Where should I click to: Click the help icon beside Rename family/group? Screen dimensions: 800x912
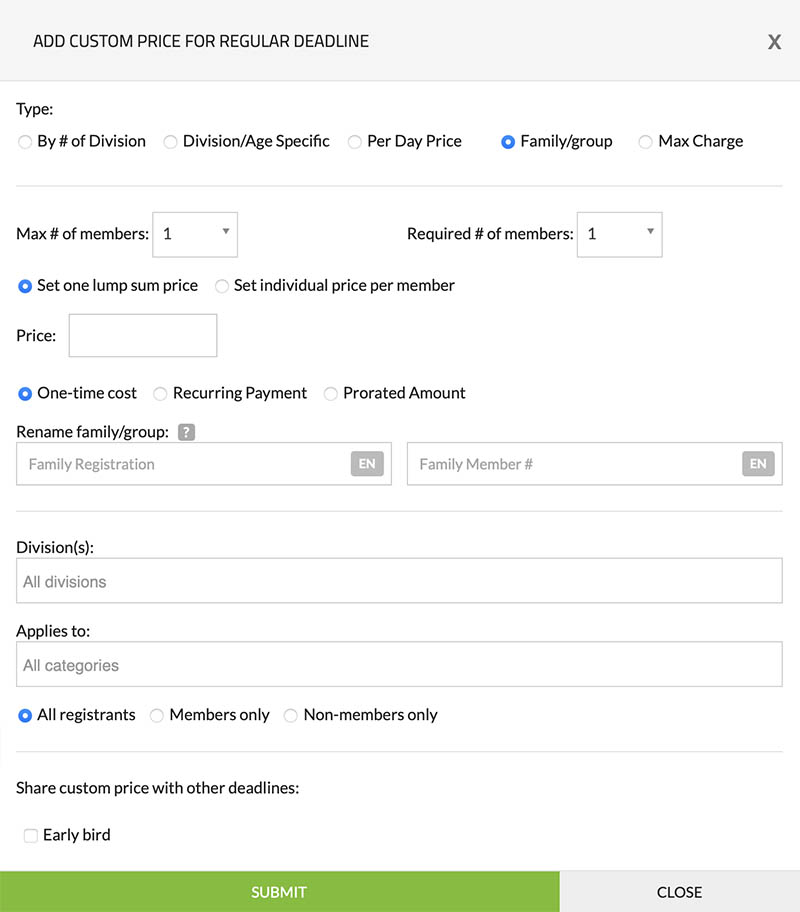pos(186,432)
